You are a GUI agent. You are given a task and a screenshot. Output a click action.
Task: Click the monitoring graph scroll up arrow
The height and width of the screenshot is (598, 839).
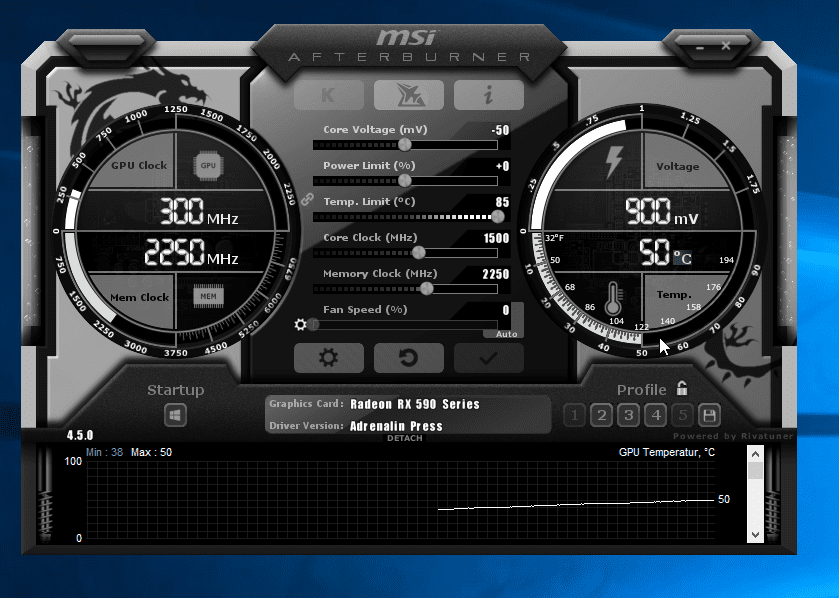[756, 454]
